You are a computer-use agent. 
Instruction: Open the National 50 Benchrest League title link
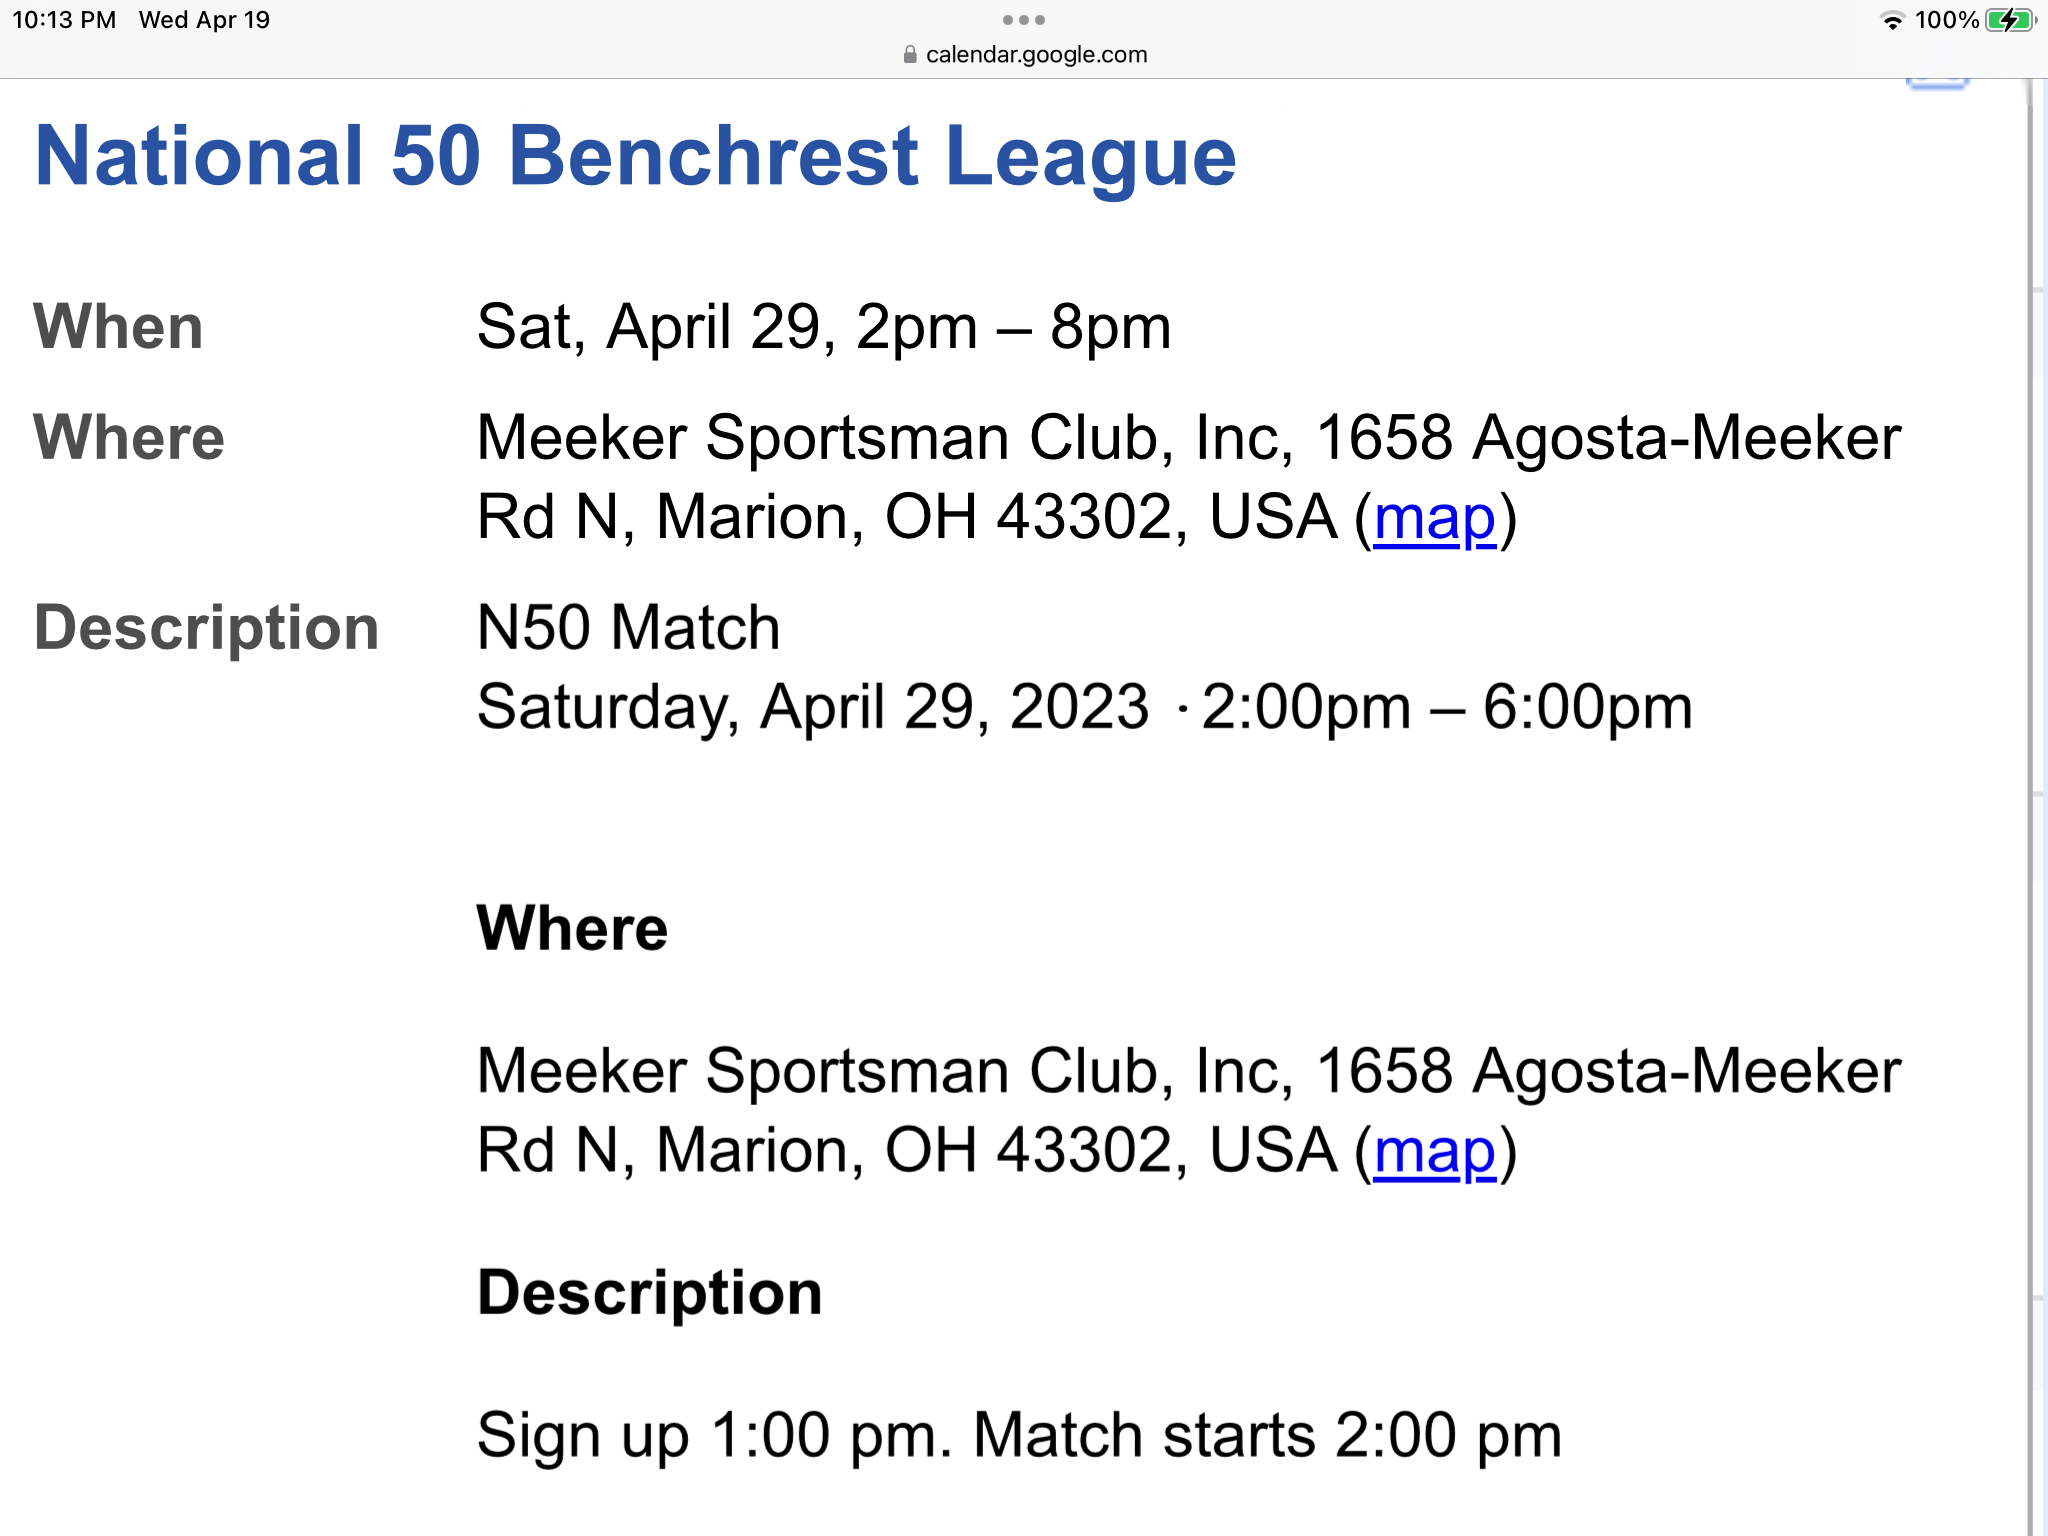[x=636, y=156]
